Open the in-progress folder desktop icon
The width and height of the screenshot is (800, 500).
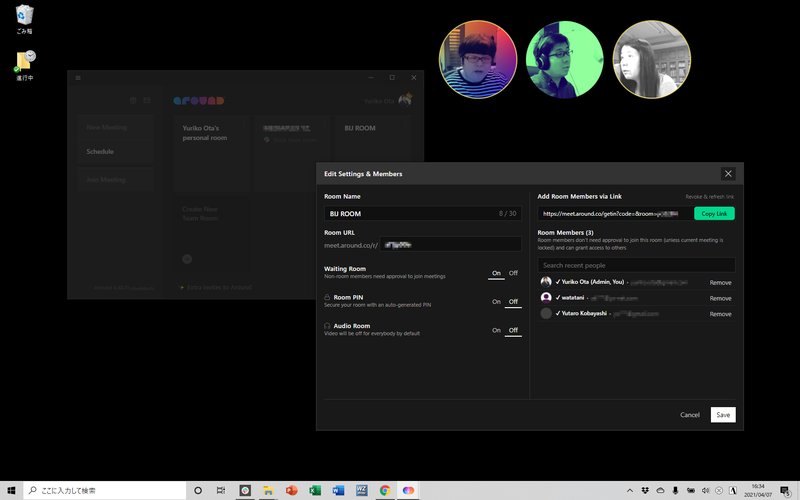tap(24, 65)
